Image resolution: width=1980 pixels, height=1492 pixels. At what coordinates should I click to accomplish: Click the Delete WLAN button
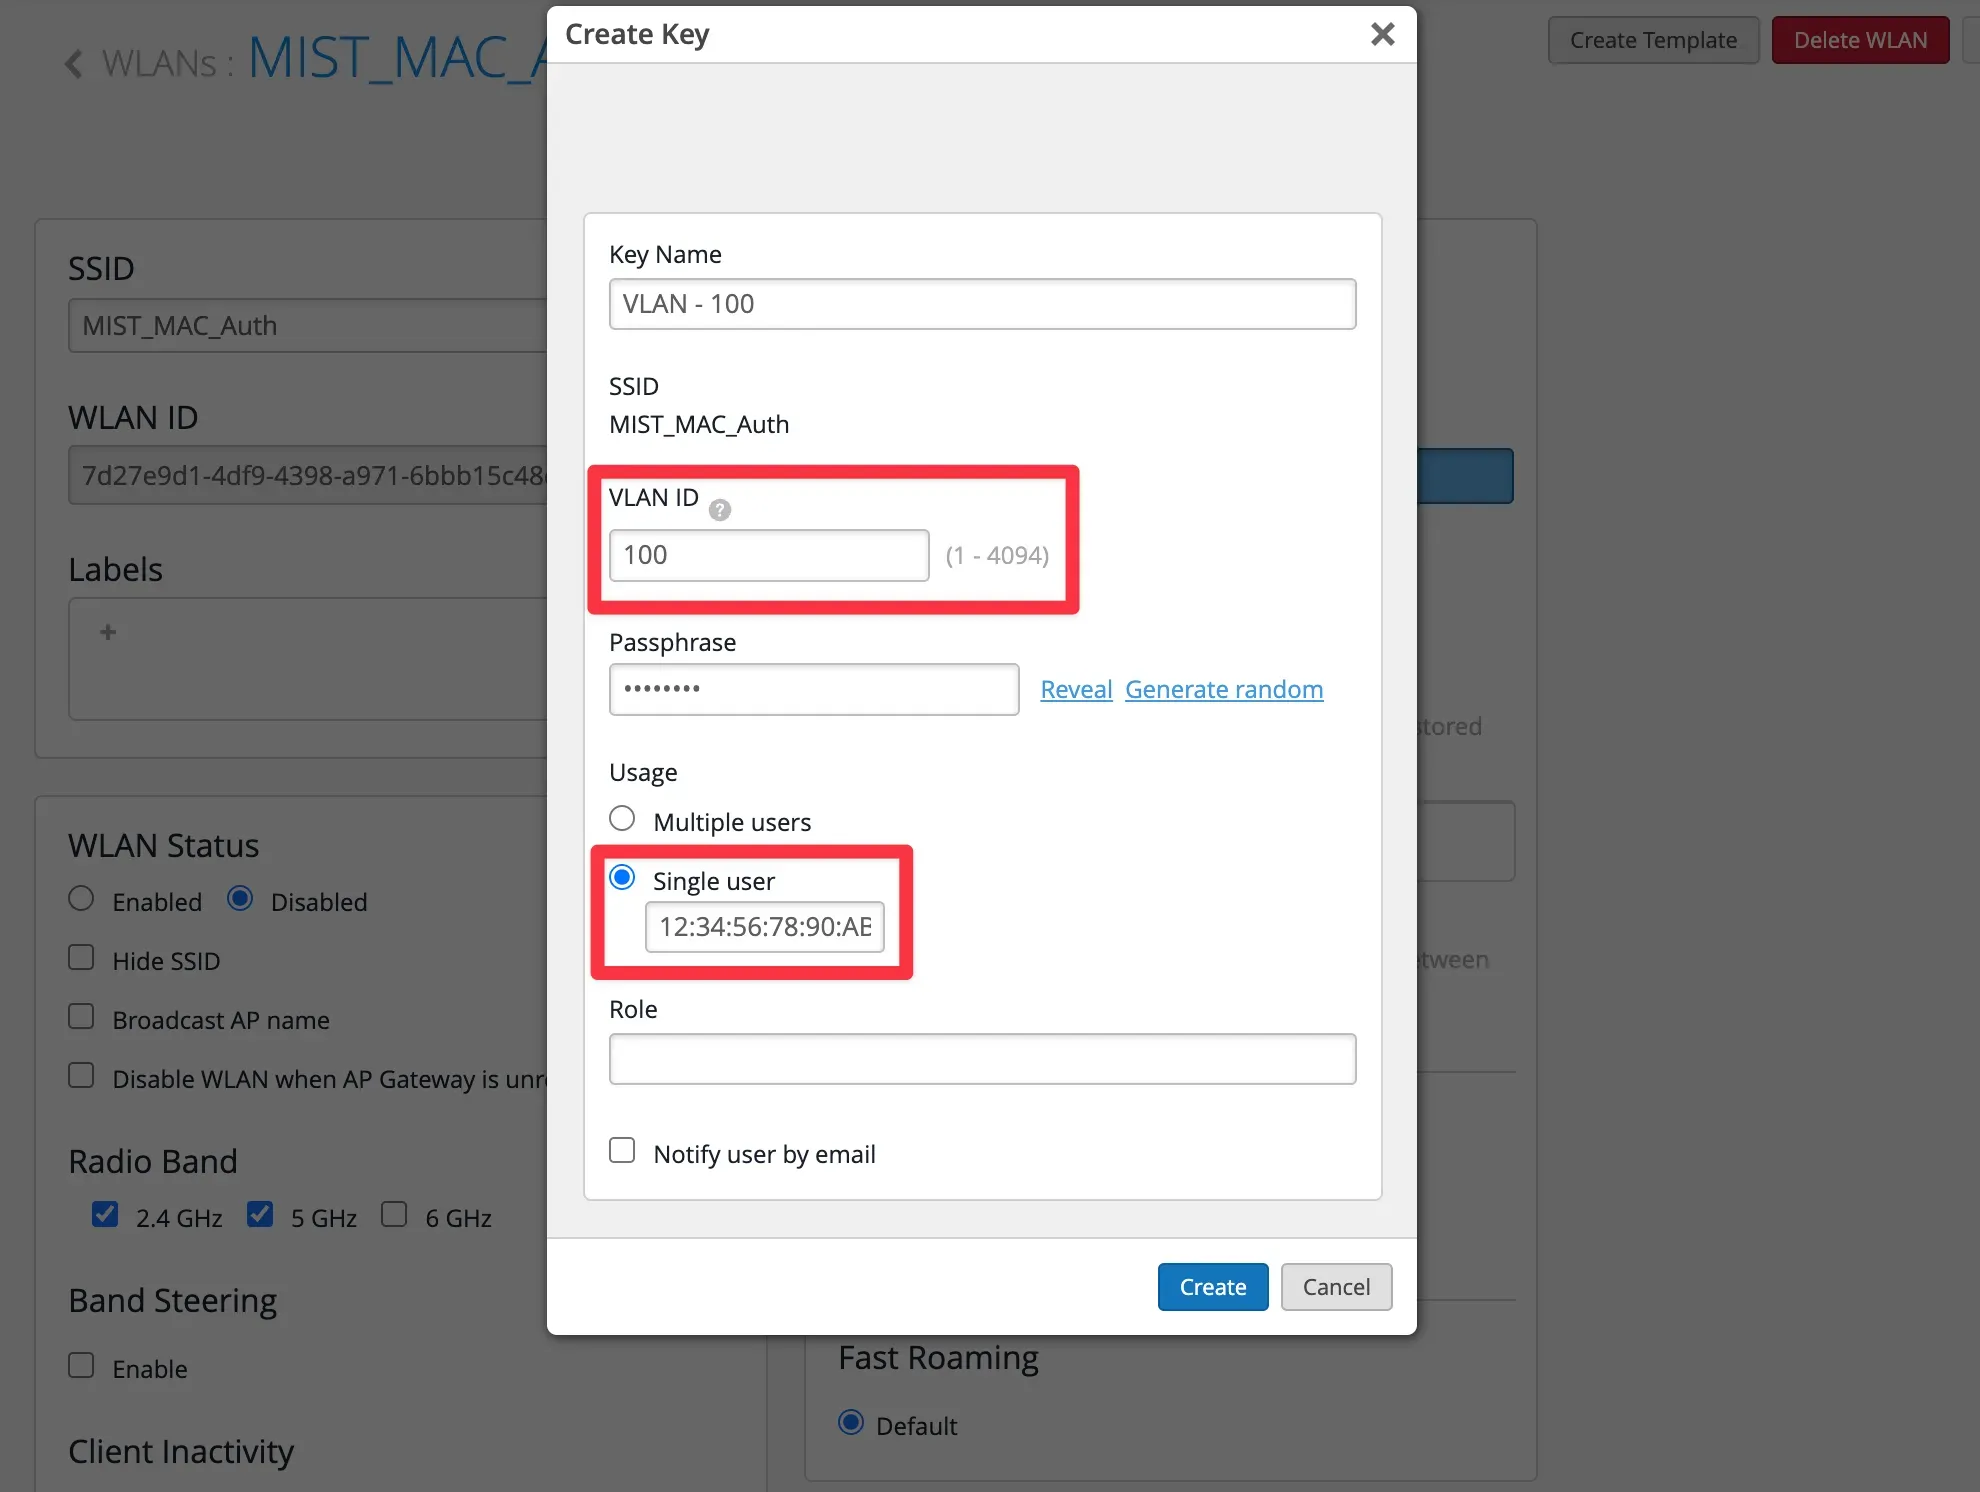click(x=1859, y=40)
